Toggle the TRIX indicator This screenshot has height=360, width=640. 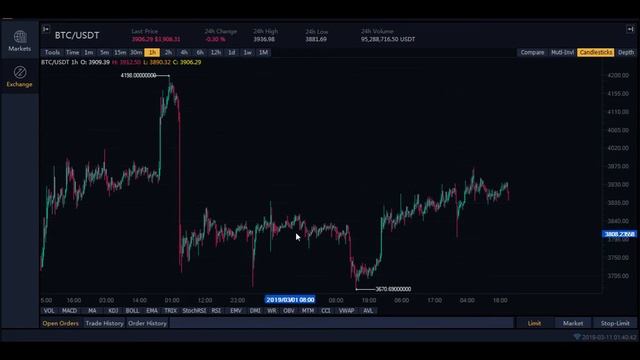[171, 311]
